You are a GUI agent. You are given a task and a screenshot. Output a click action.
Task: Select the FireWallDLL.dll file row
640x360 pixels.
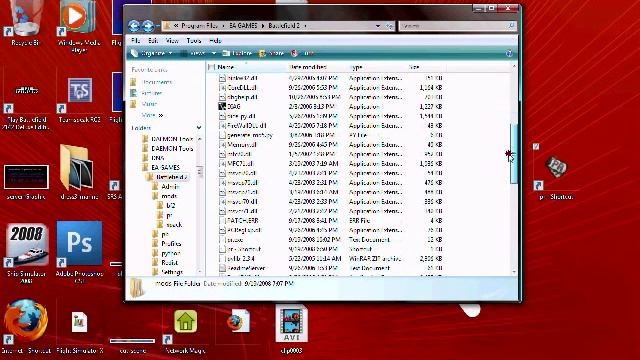[331, 126]
